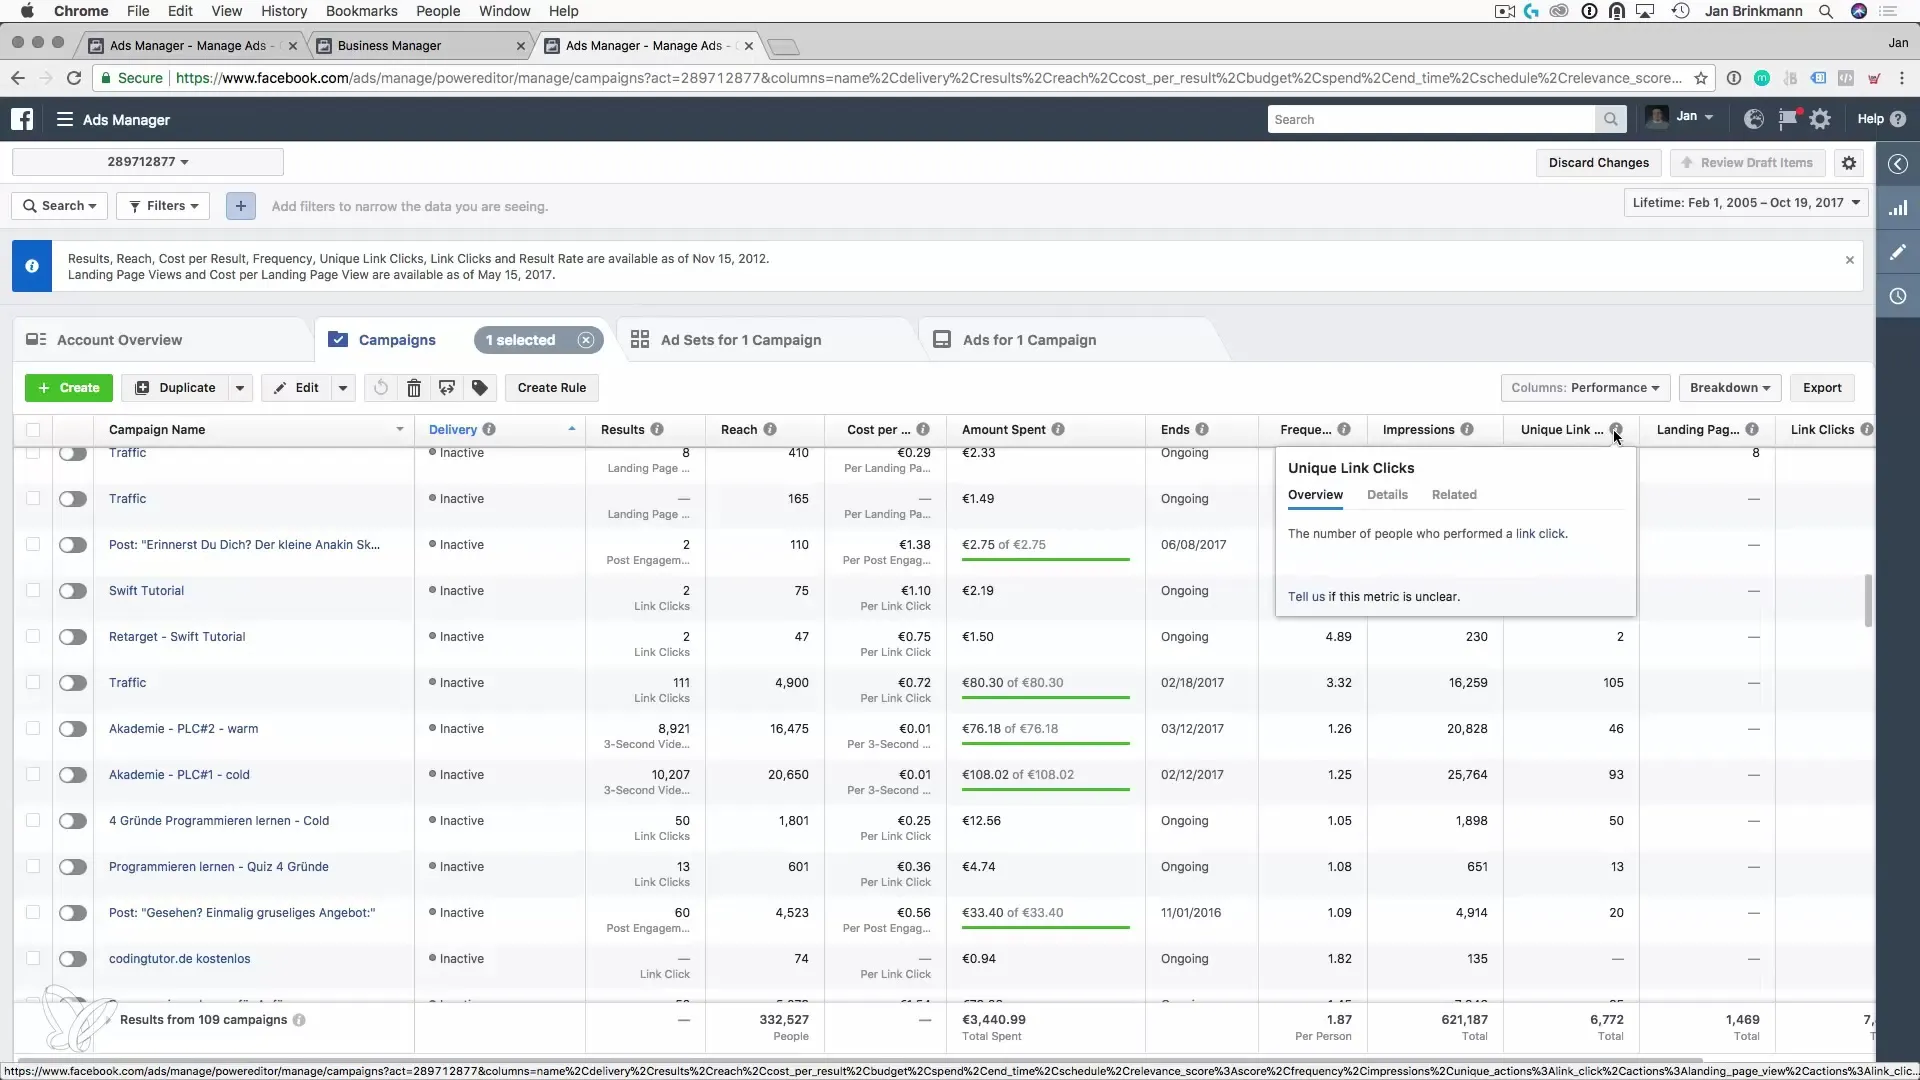Click info icon beside Results from 109 campaigns
This screenshot has width=1920, height=1080.
point(299,1020)
